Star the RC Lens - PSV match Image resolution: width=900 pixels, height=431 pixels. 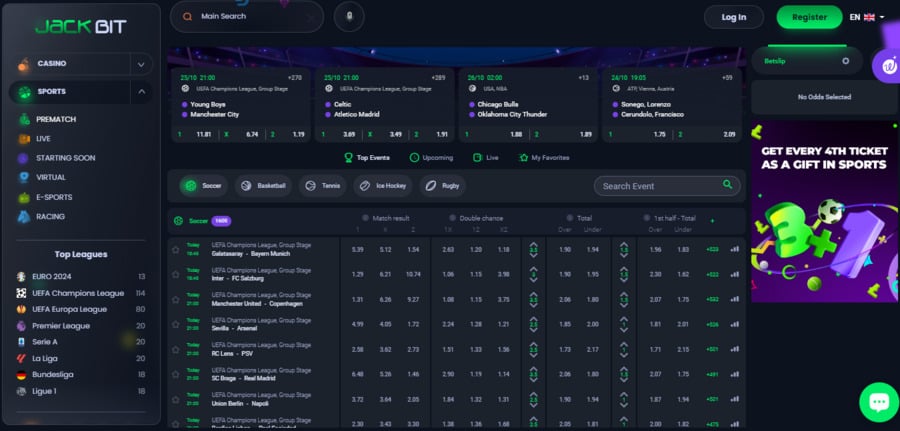(x=176, y=350)
